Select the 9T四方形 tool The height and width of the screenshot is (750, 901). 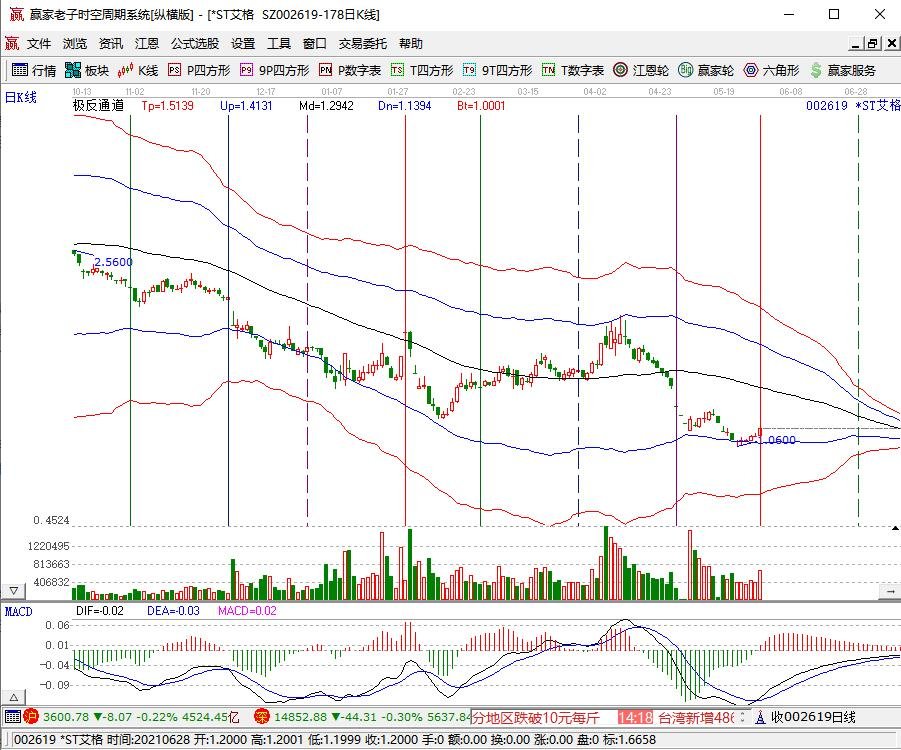(x=498, y=70)
